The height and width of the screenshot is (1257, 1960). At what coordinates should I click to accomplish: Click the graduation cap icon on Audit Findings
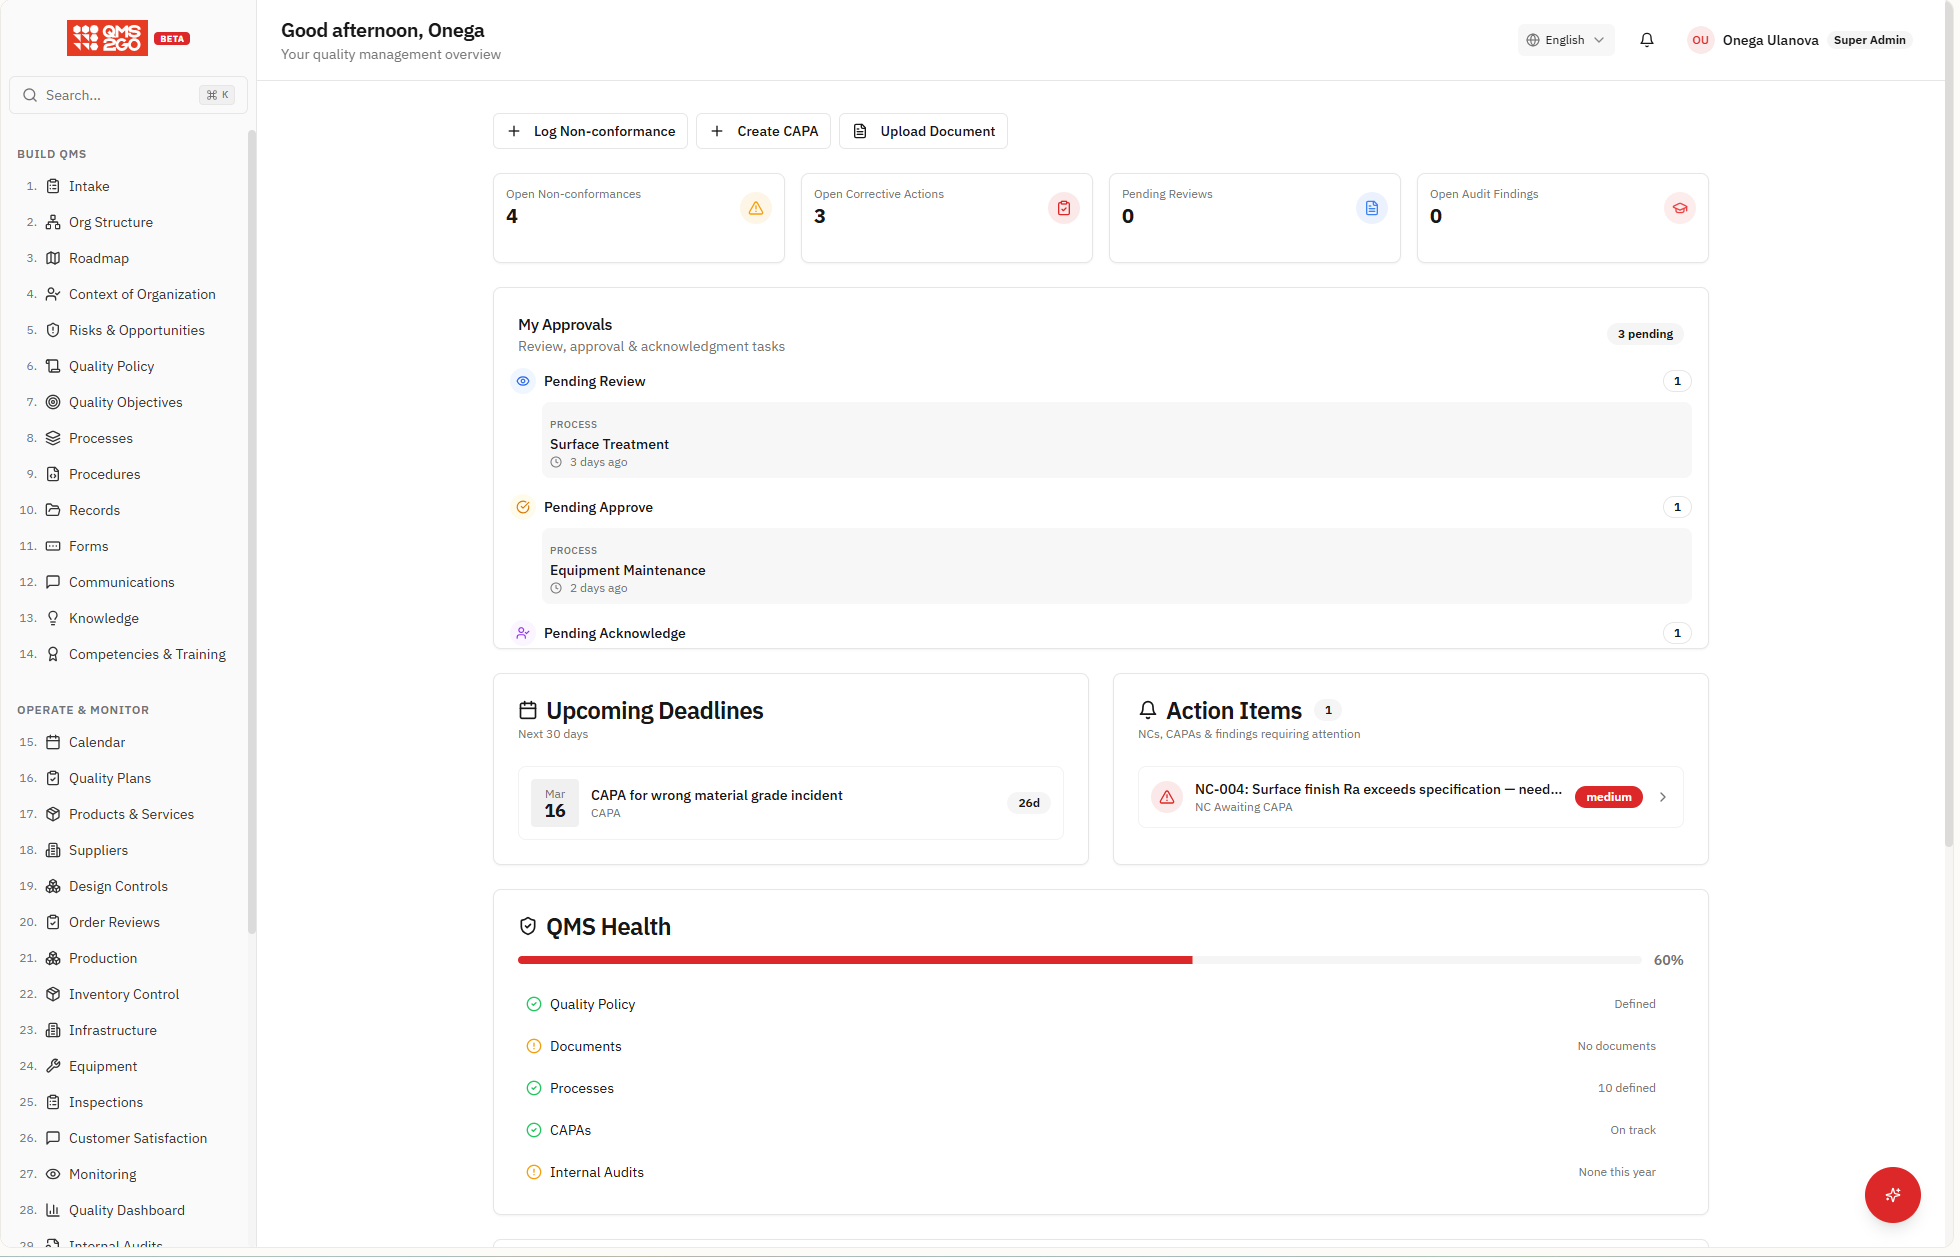(1679, 208)
